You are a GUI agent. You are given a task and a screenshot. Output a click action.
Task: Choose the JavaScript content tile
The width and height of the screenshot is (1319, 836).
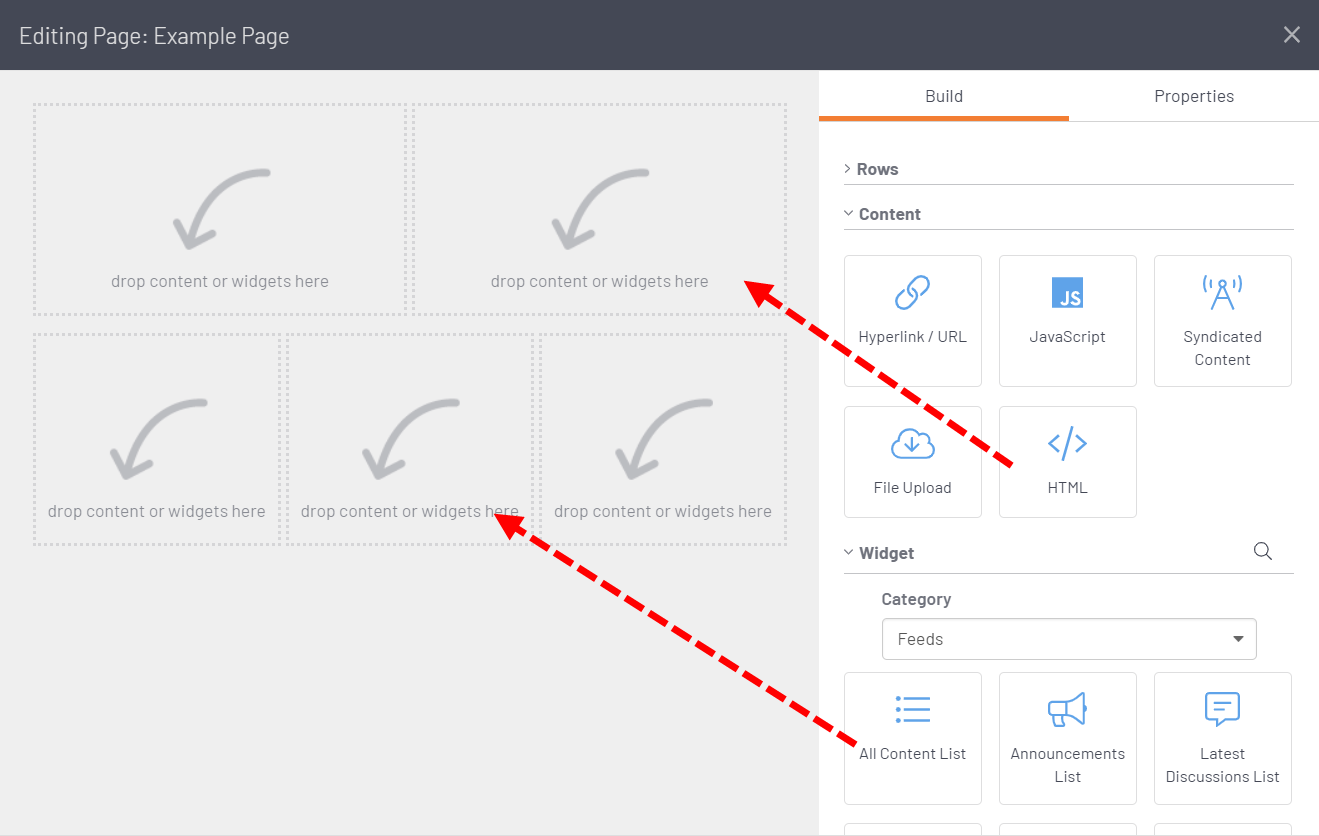(1067, 320)
